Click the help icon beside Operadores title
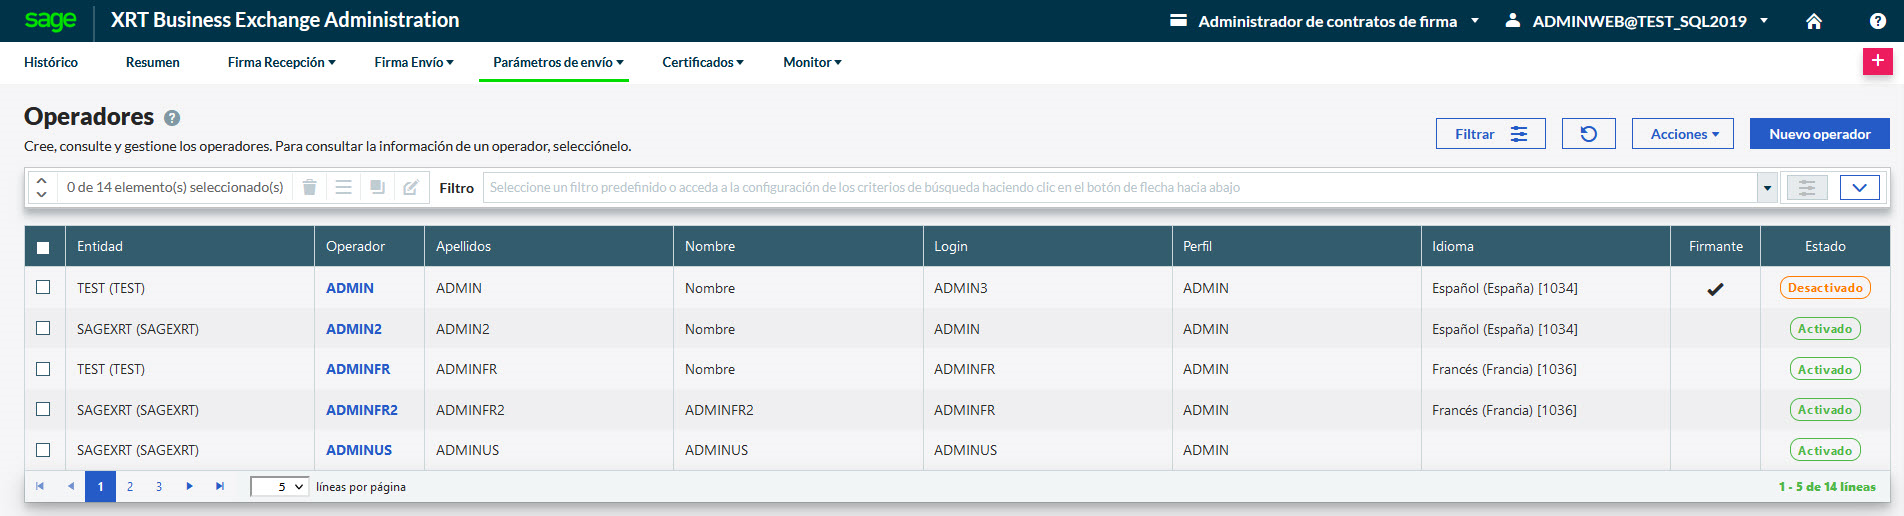 click(172, 118)
